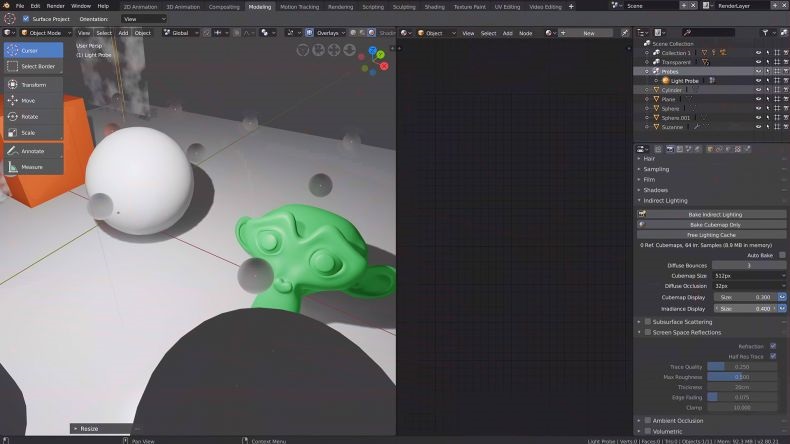Enable Ambient Occlusion checkbox
The height and width of the screenshot is (444, 790).
click(x=648, y=420)
